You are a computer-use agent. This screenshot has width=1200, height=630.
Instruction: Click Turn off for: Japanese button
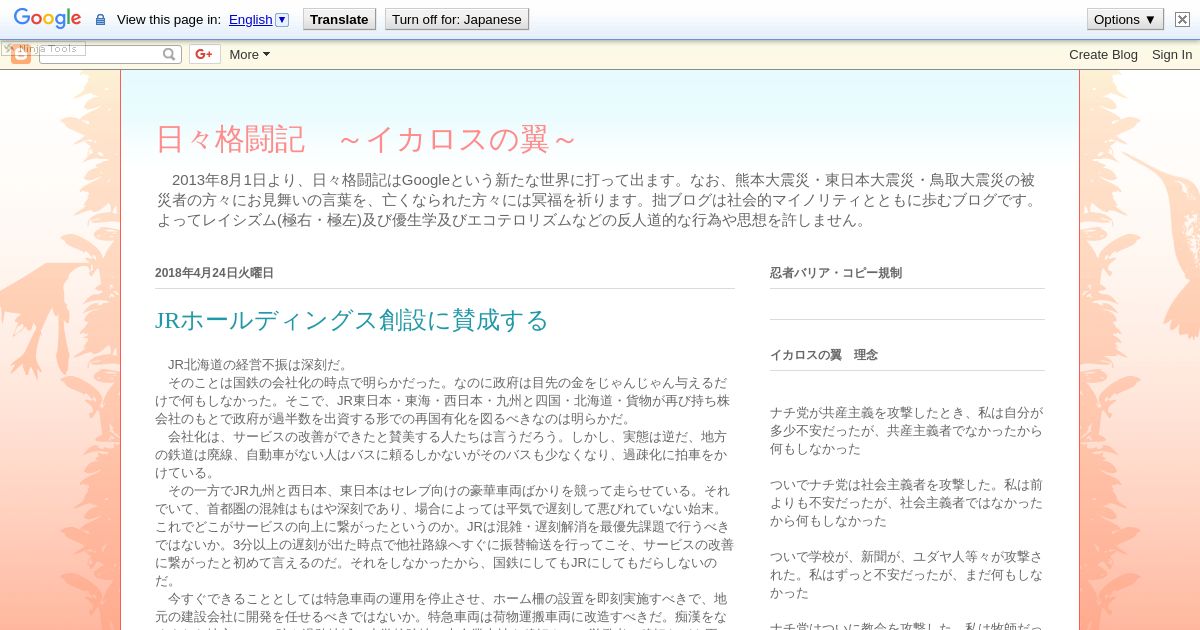tap(456, 19)
